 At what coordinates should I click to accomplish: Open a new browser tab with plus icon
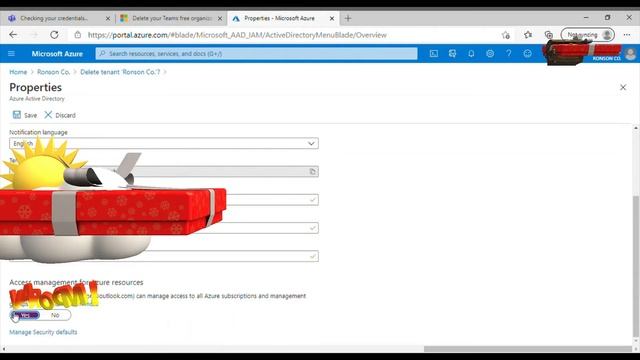pyautogui.click(x=348, y=18)
